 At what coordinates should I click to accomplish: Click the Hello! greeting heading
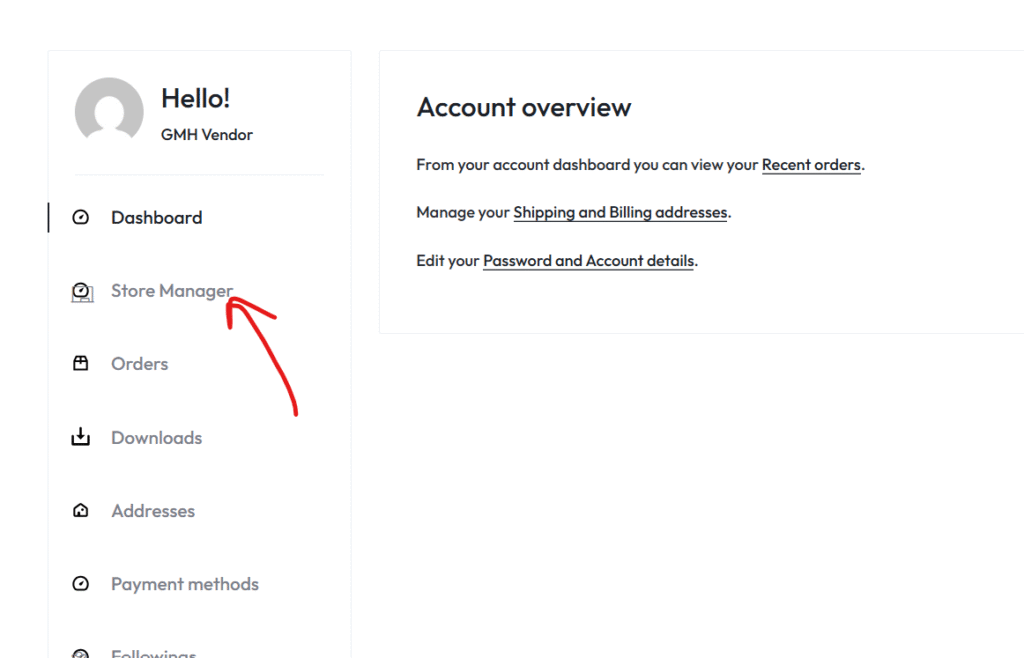(196, 98)
